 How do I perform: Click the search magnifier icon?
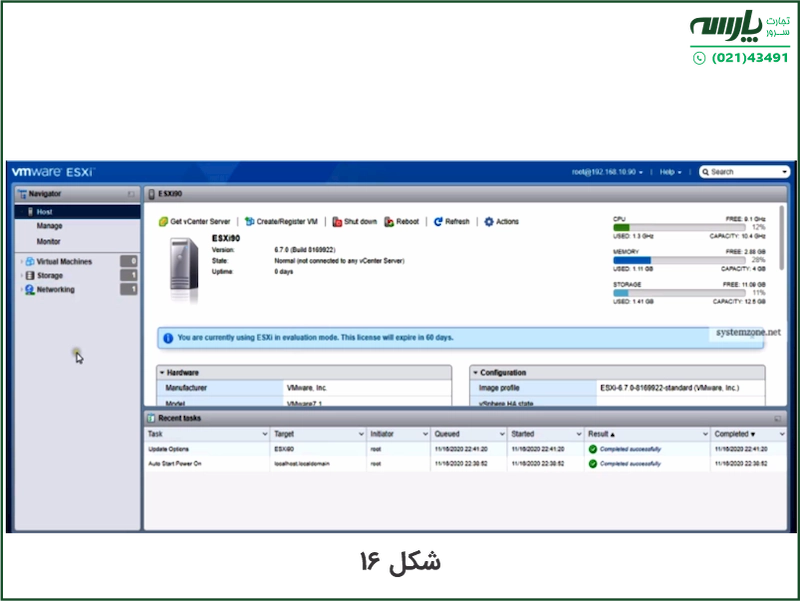point(706,172)
